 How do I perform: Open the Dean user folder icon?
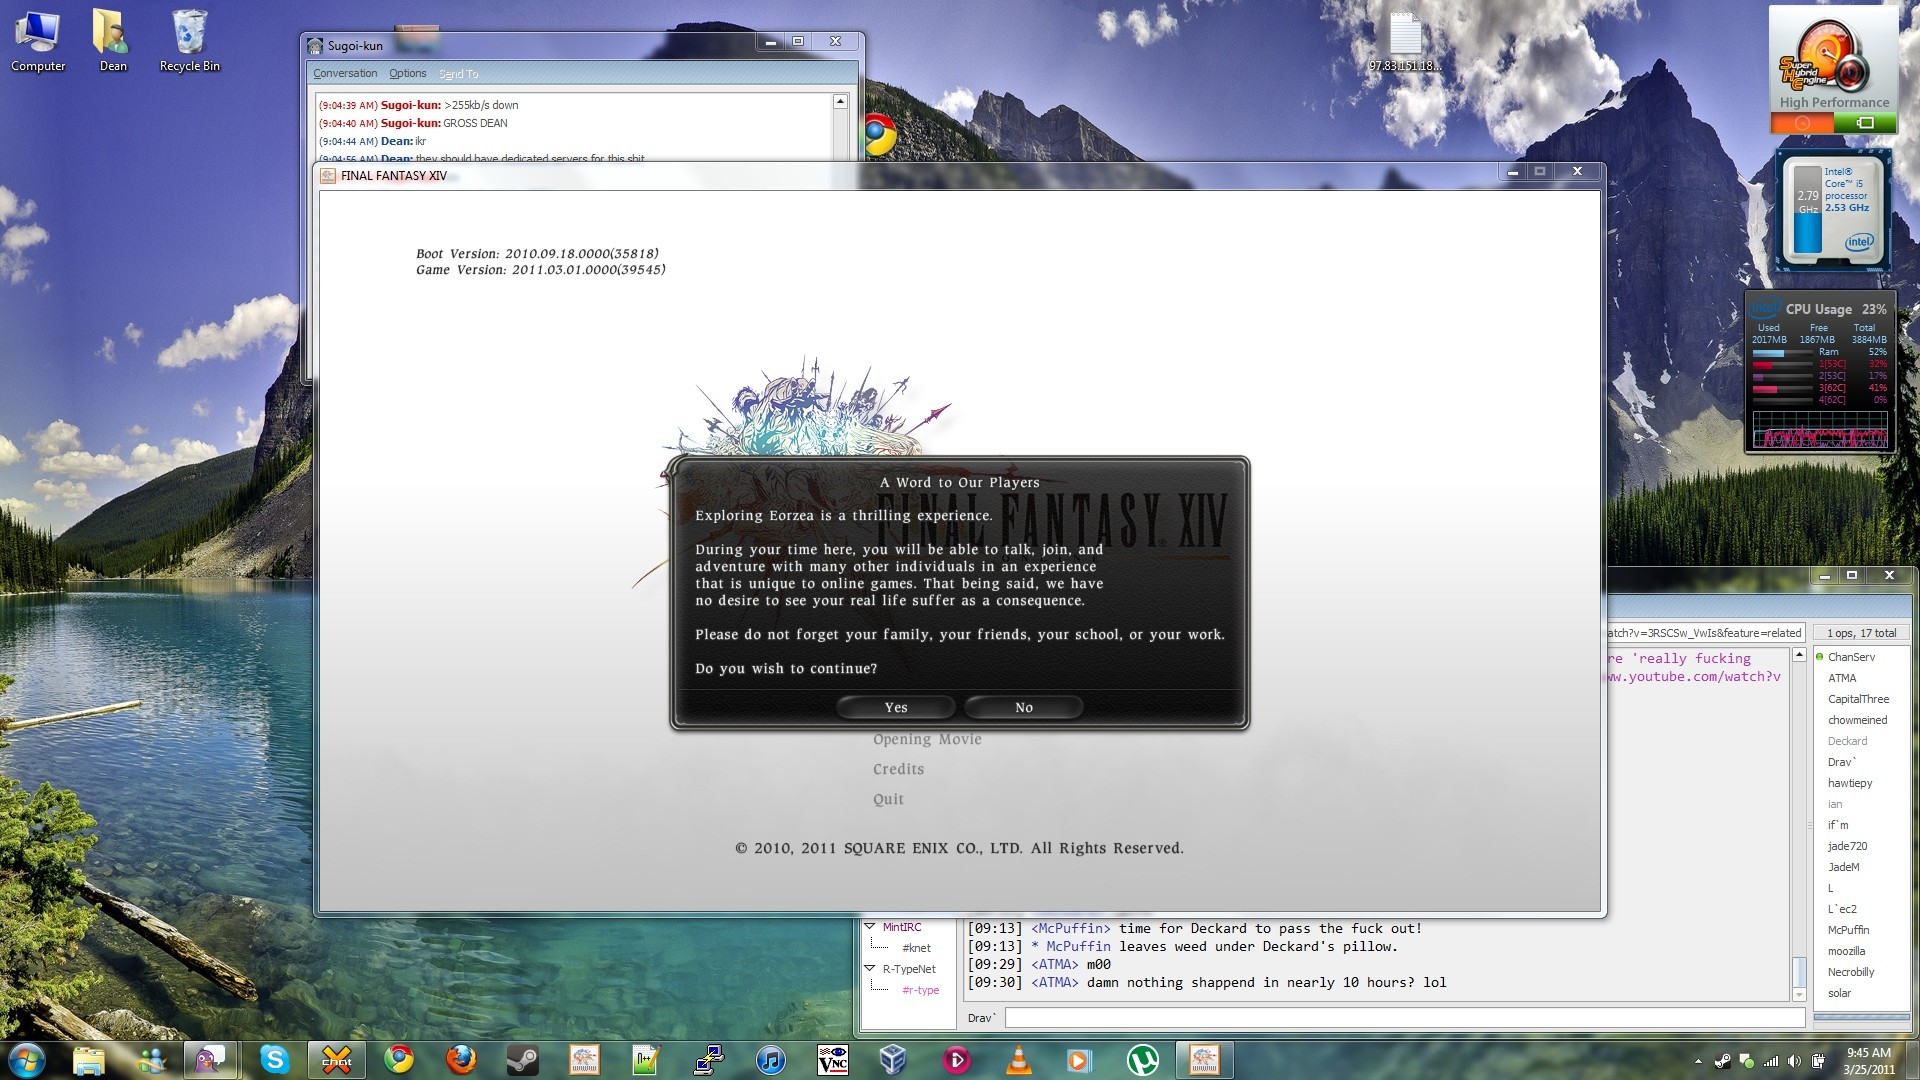pos(113,42)
